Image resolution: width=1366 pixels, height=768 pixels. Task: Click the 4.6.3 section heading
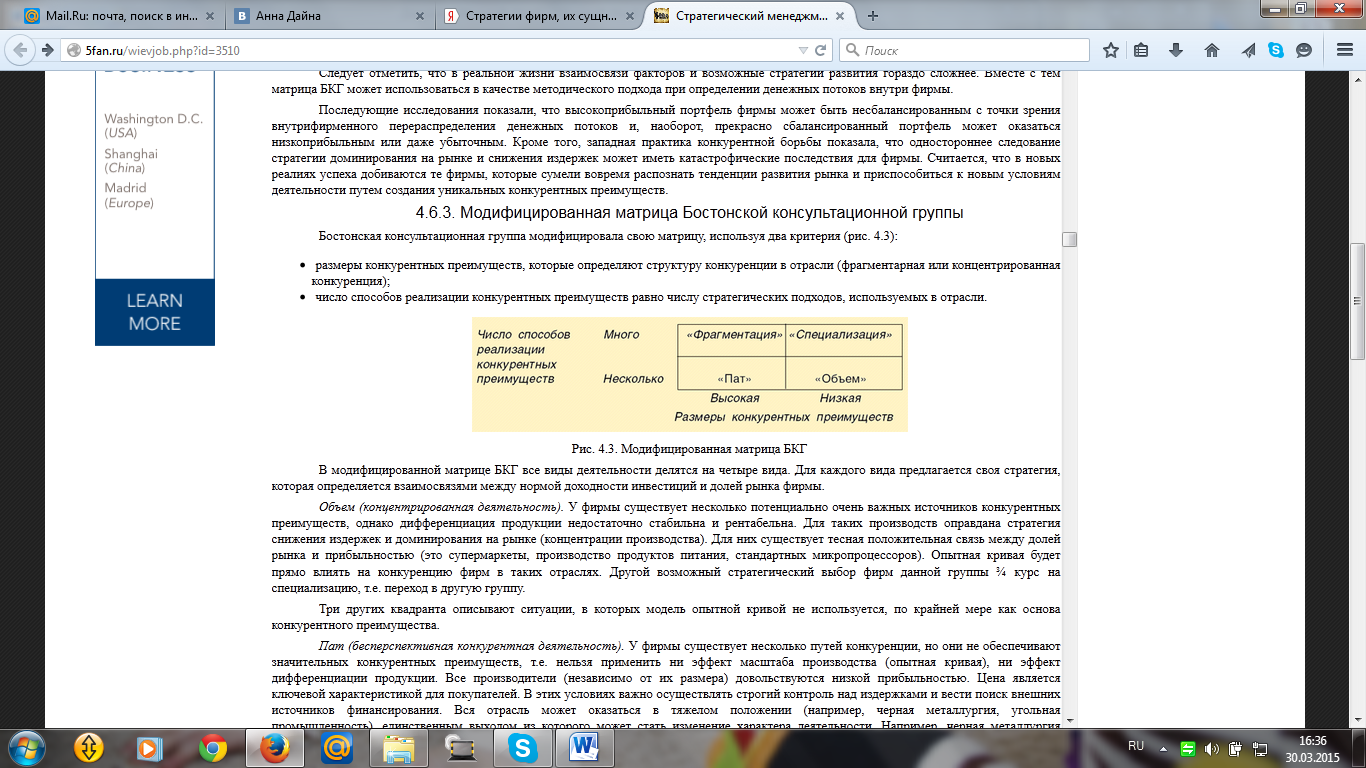[689, 213]
